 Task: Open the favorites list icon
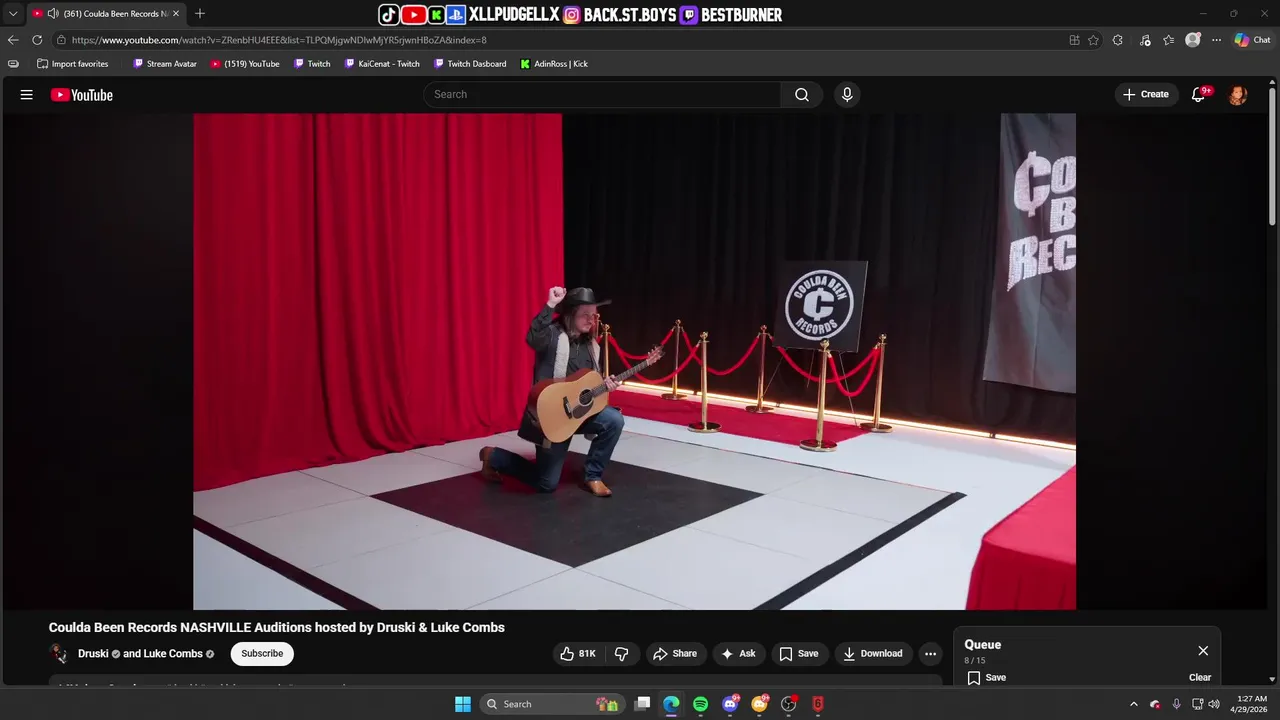point(1168,40)
